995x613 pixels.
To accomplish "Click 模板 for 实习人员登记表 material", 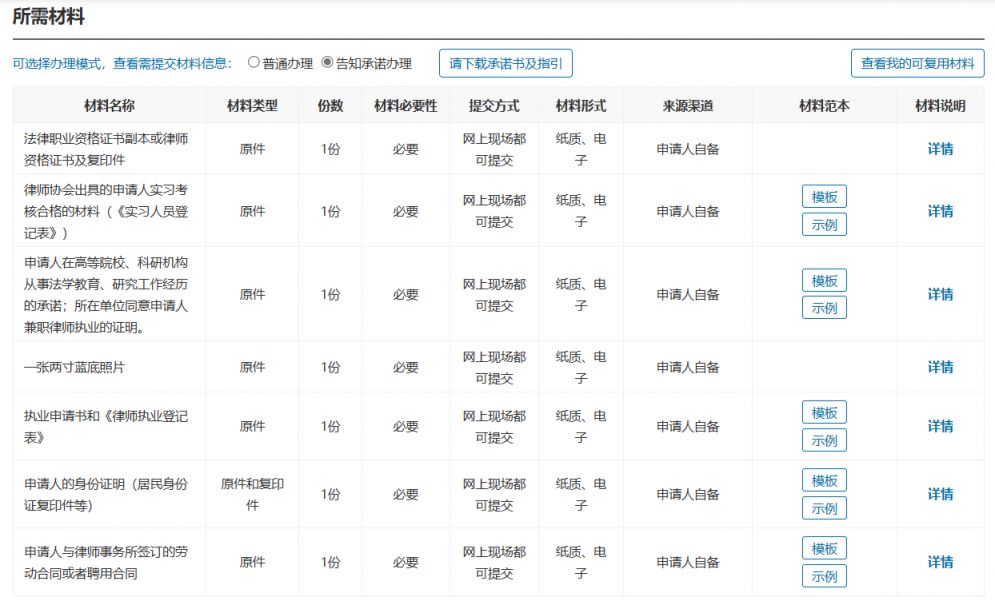I will coord(823,196).
